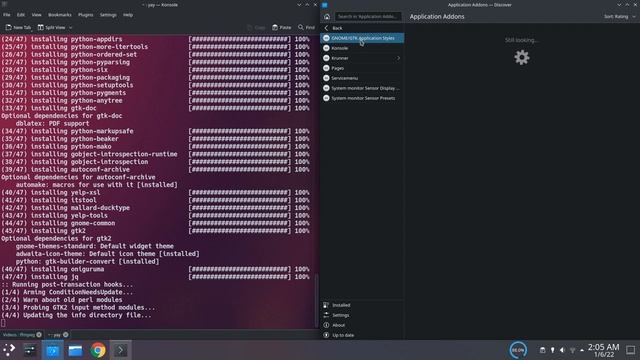Open the View menu in Konsole
This screenshot has height=360, width=640.
coord(36,15)
